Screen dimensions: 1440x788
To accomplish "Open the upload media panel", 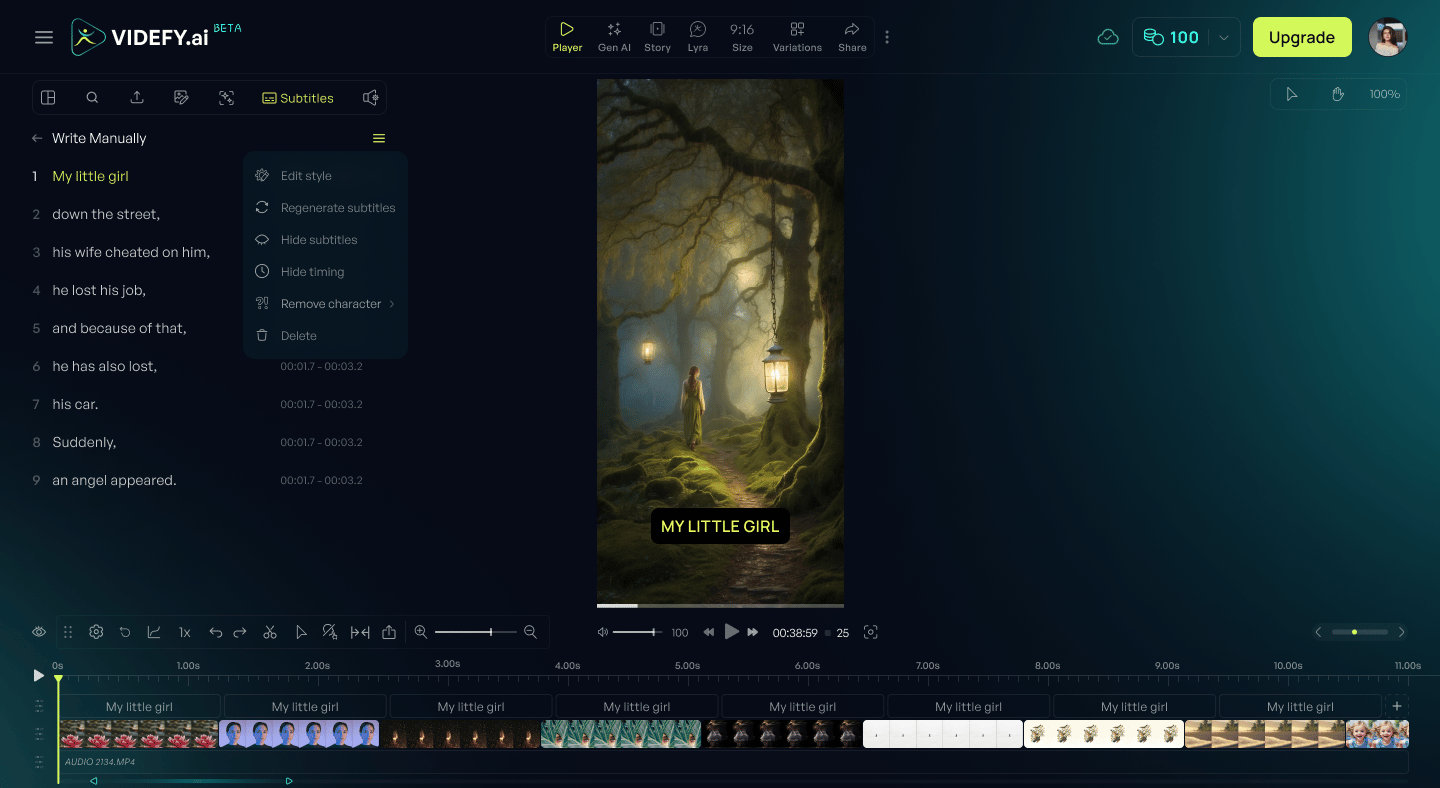I will click(x=137, y=98).
